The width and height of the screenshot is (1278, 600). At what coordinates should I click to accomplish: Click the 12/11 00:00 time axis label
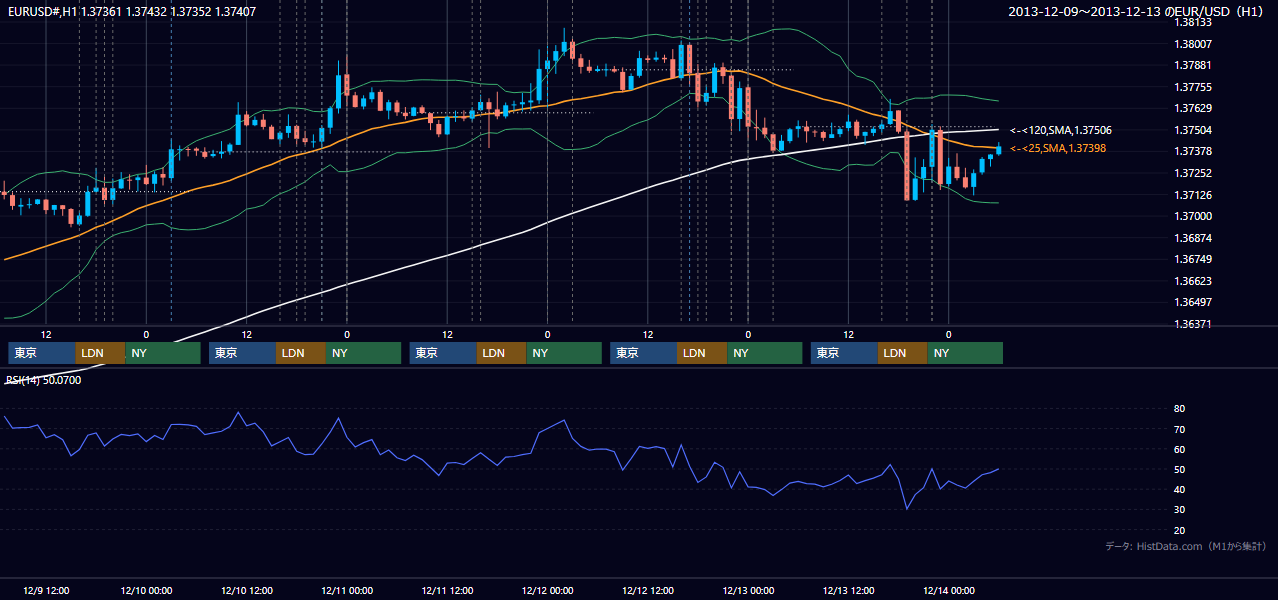347,590
